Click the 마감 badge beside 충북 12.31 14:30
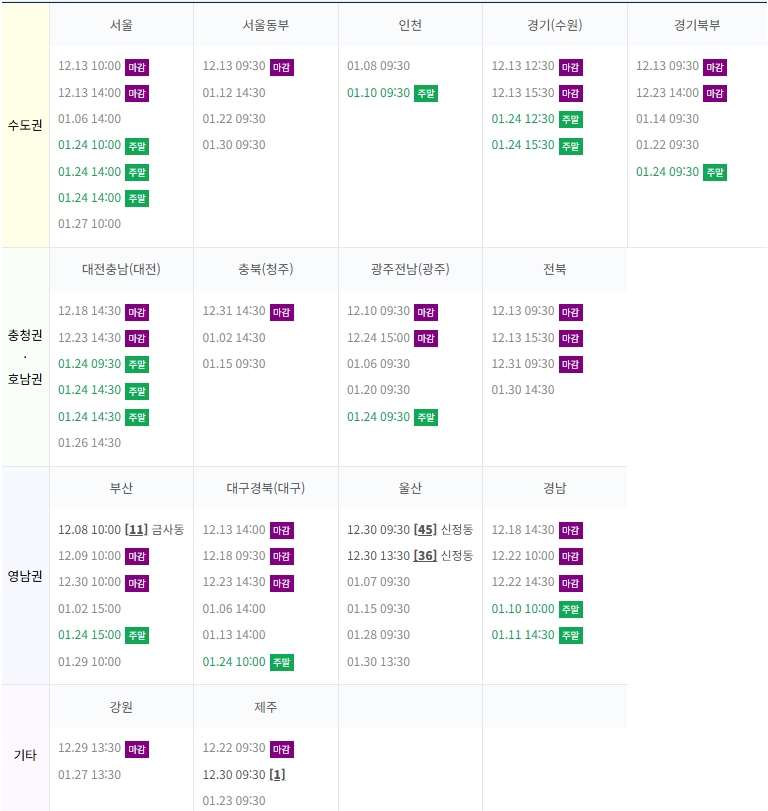This screenshot has height=811, width=768. [282, 312]
